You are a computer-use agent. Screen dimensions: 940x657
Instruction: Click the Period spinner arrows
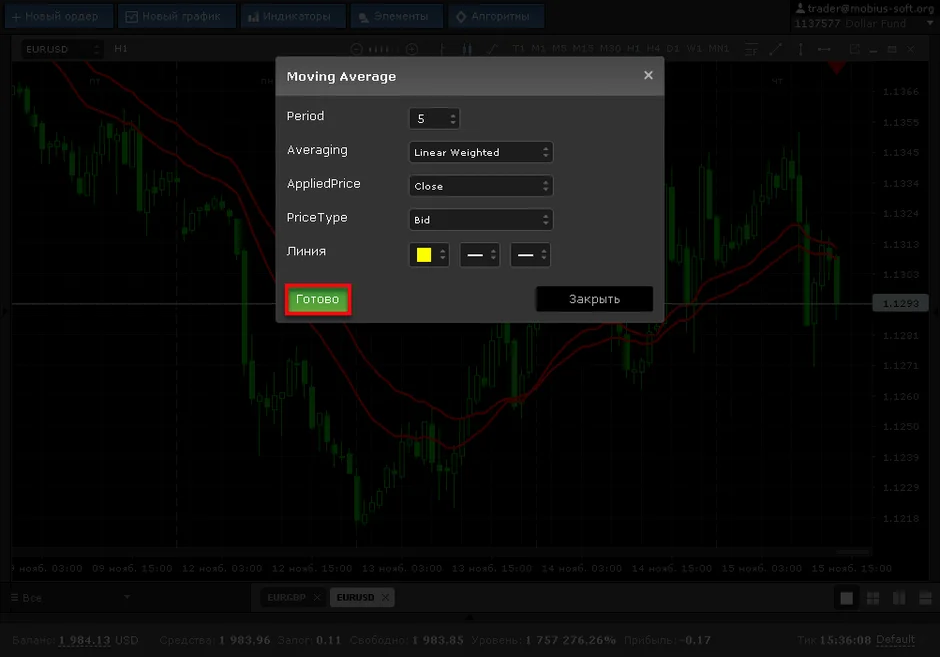(x=453, y=119)
